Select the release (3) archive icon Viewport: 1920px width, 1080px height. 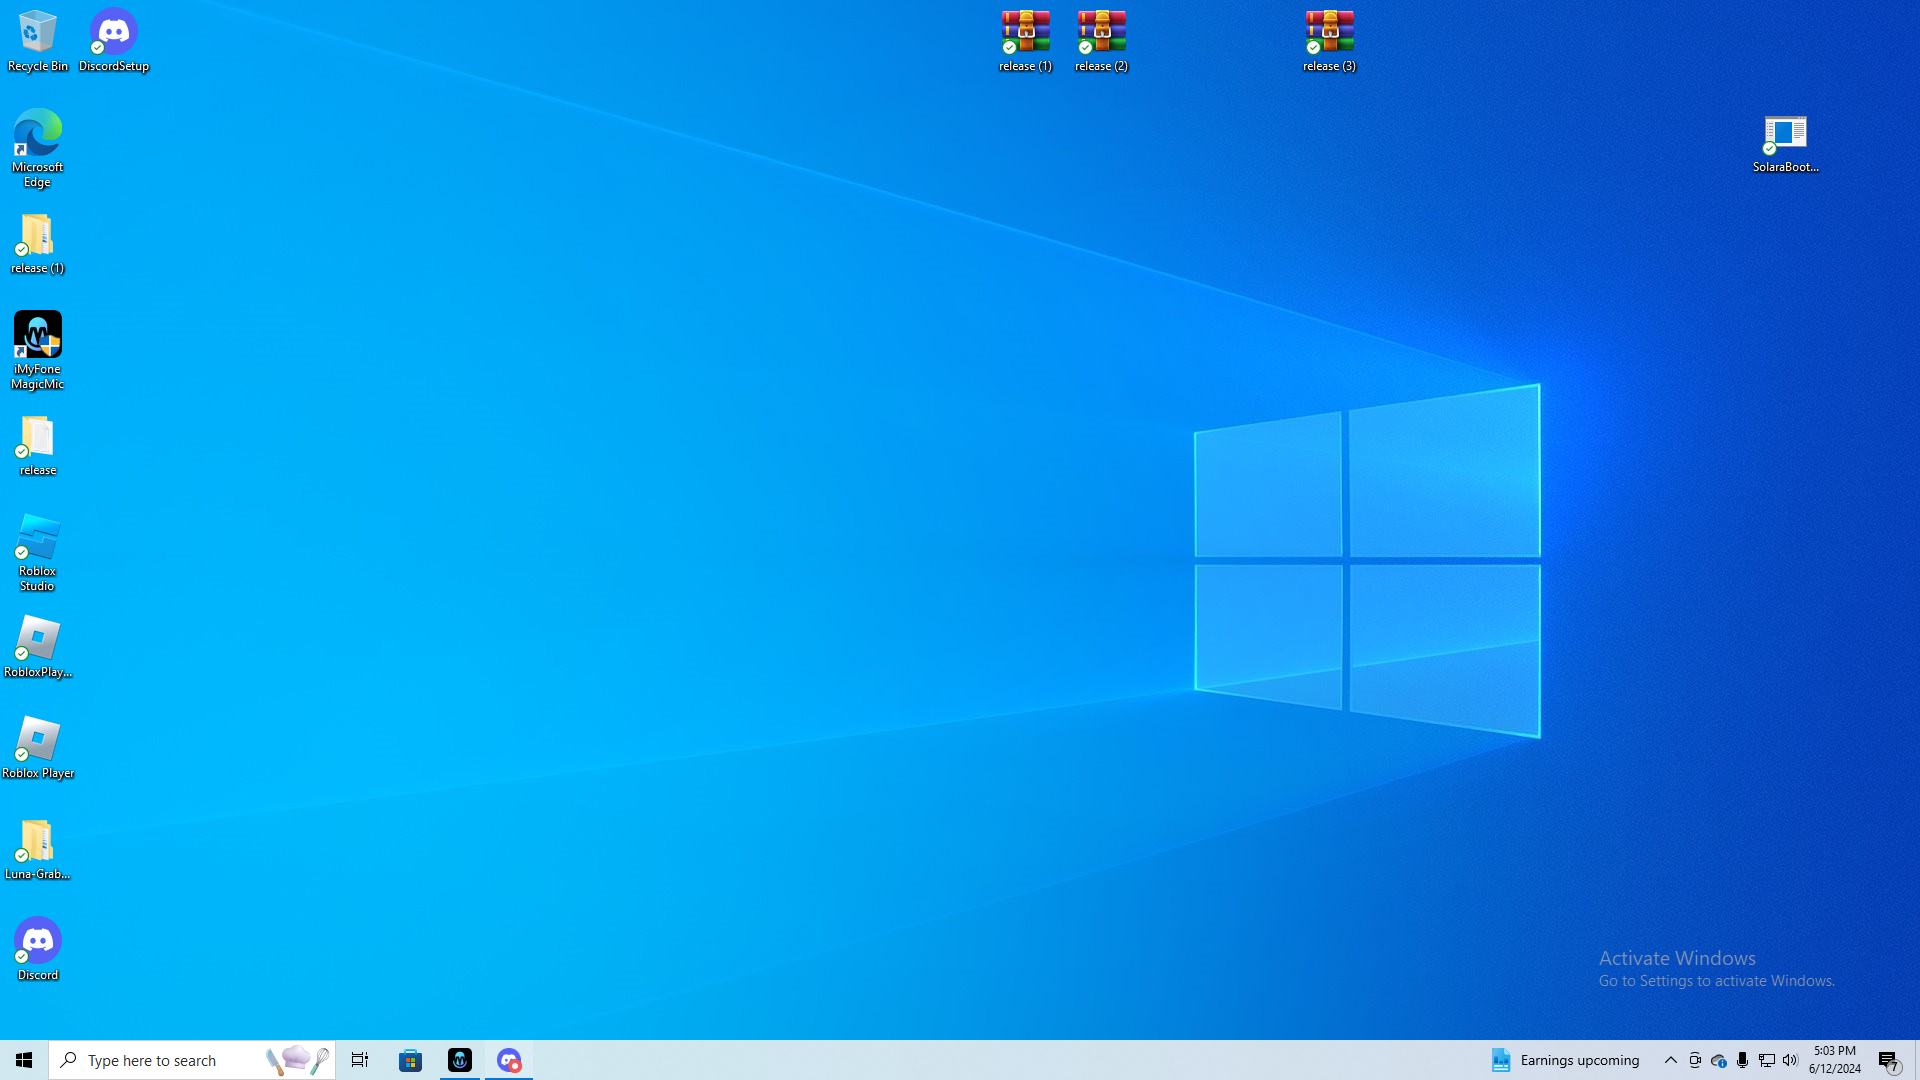pyautogui.click(x=1329, y=40)
